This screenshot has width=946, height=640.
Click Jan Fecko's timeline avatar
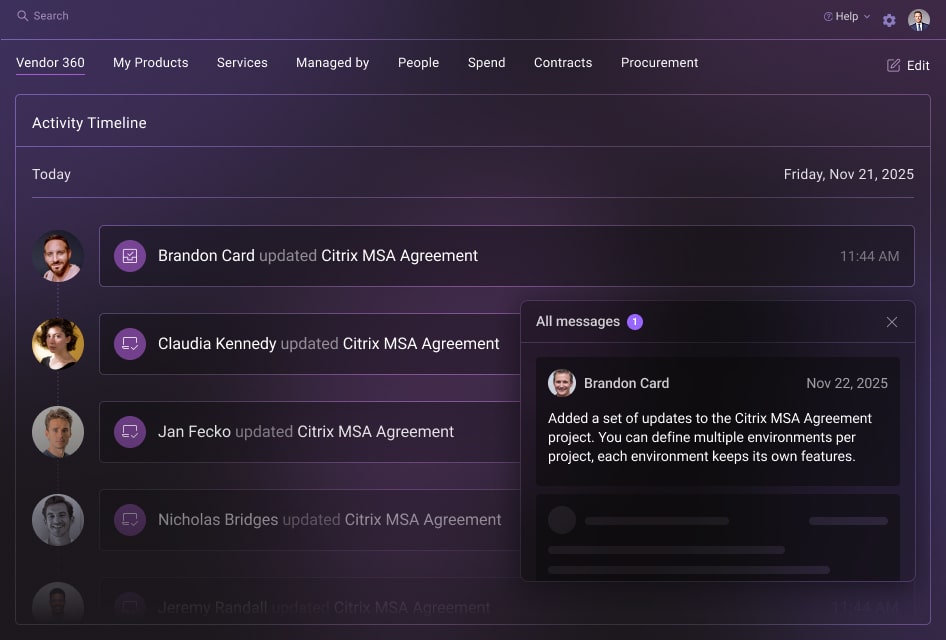(57, 432)
